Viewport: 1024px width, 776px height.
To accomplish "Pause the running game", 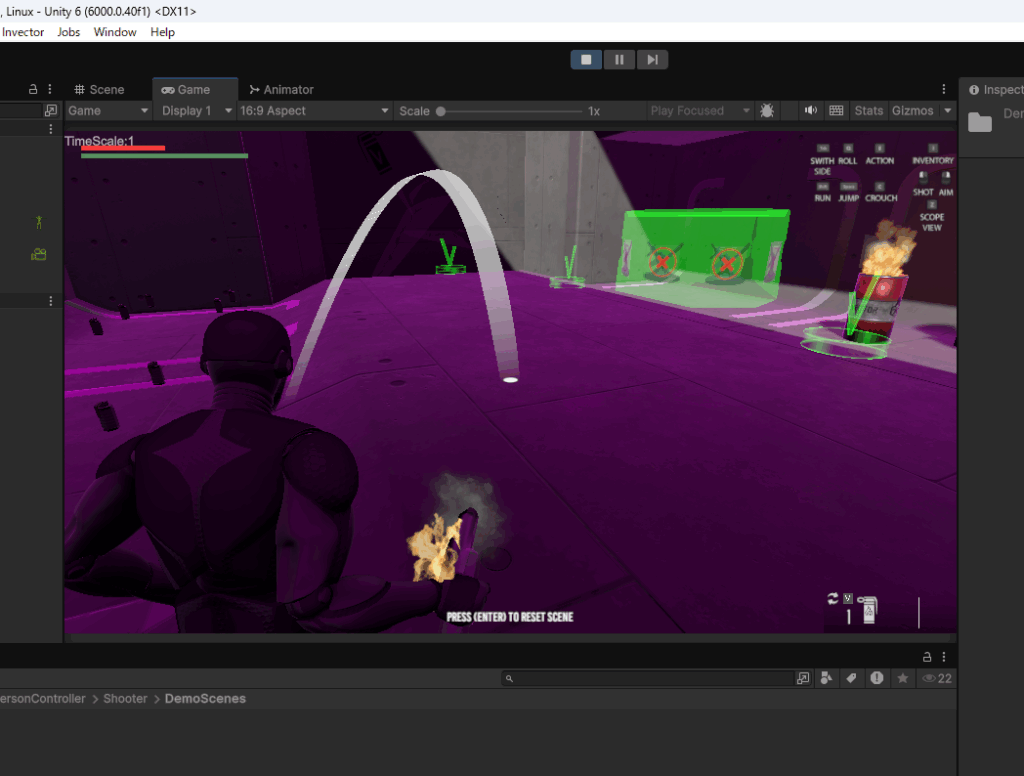I will tap(619, 60).
